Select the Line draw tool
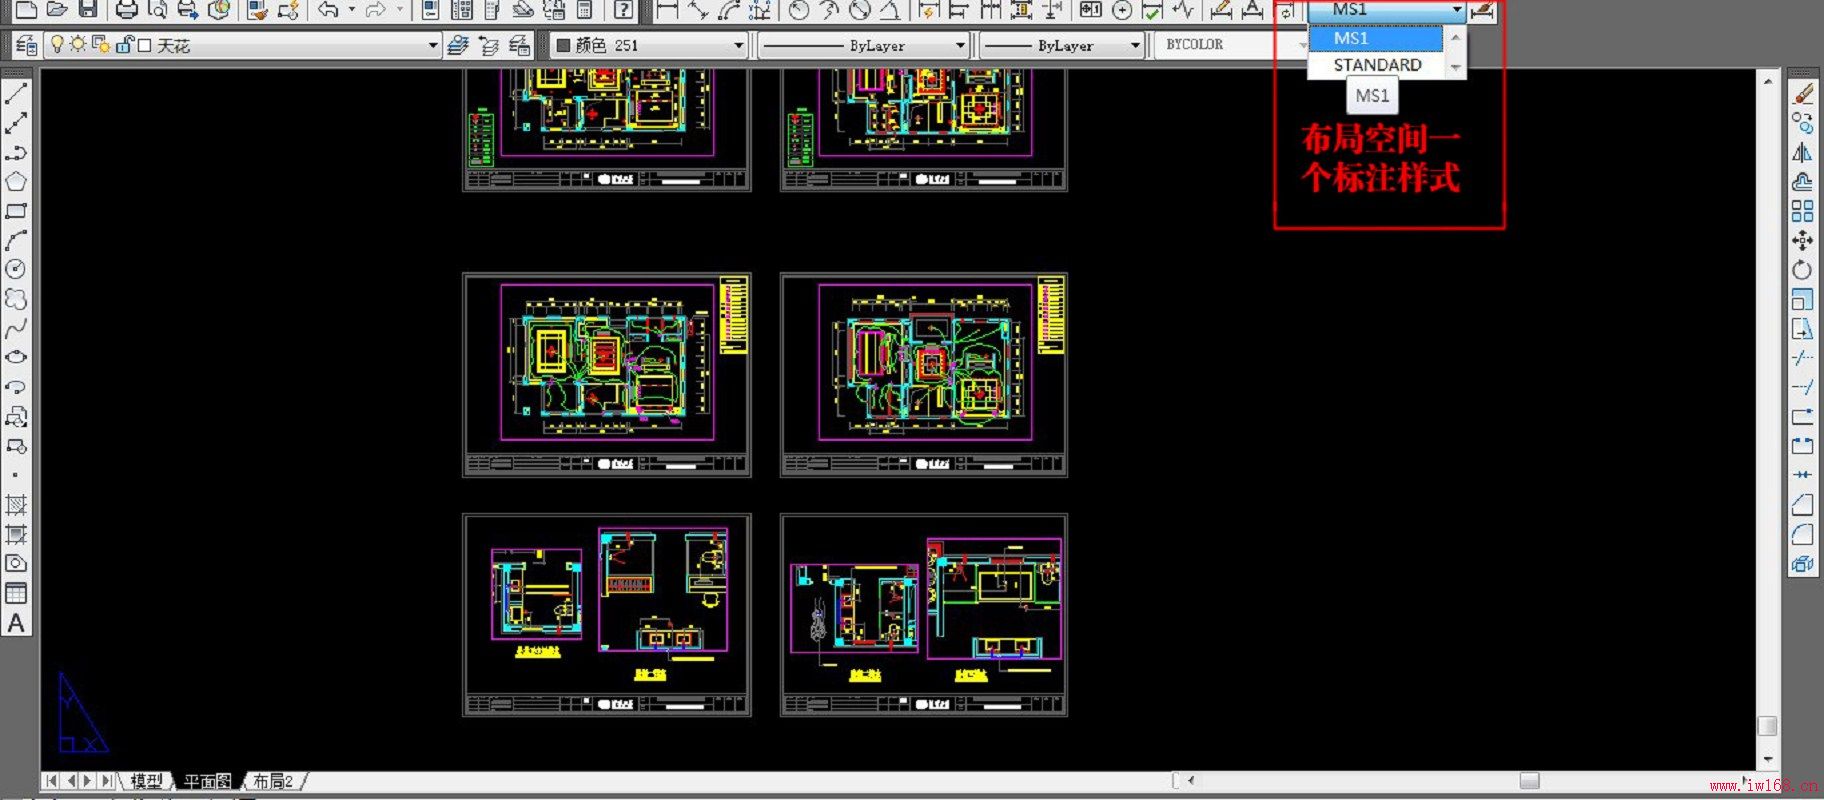Screen dimensions: 1824x800 pyautogui.click(x=16, y=94)
